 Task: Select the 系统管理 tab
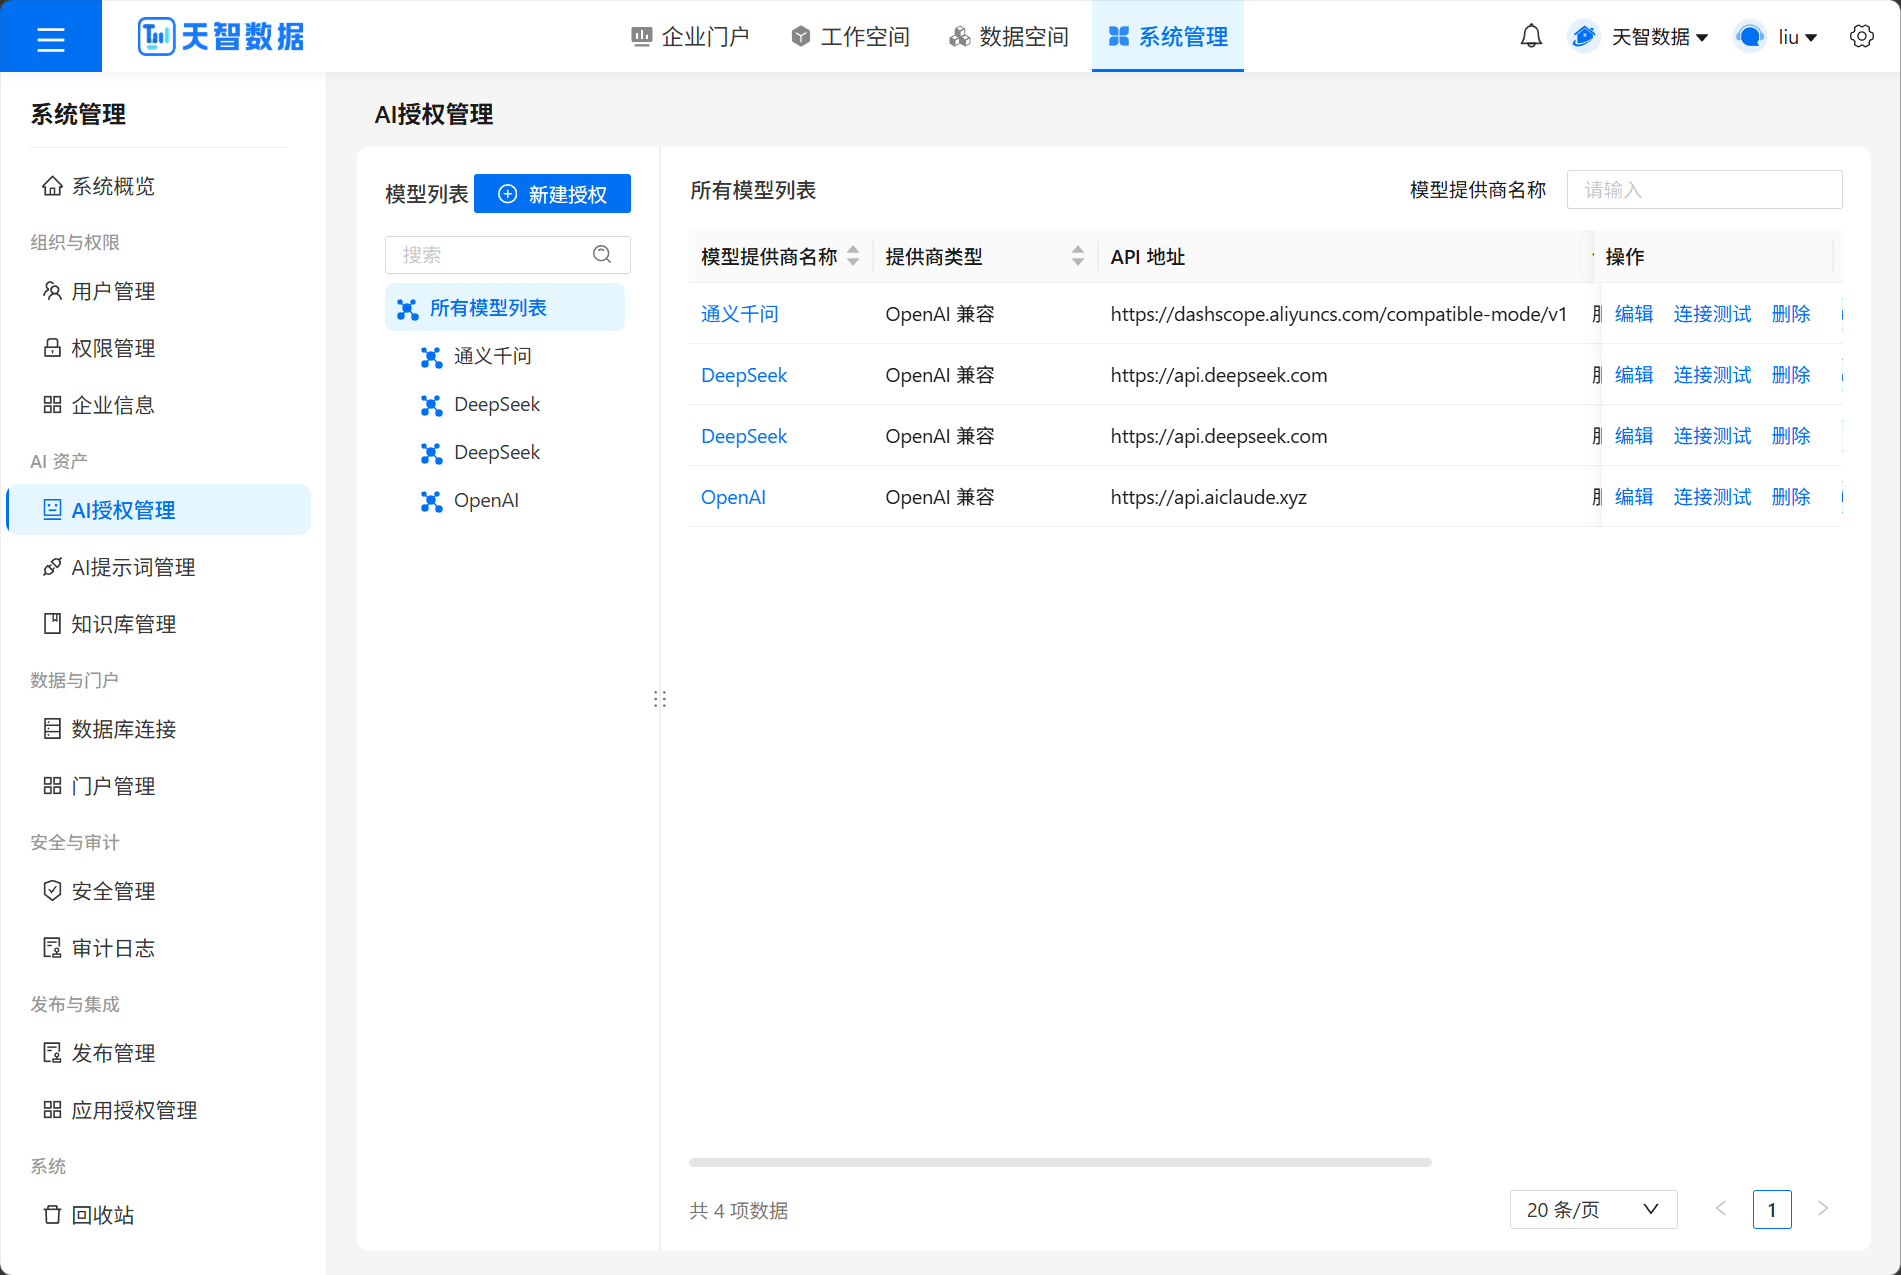click(1168, 37)
